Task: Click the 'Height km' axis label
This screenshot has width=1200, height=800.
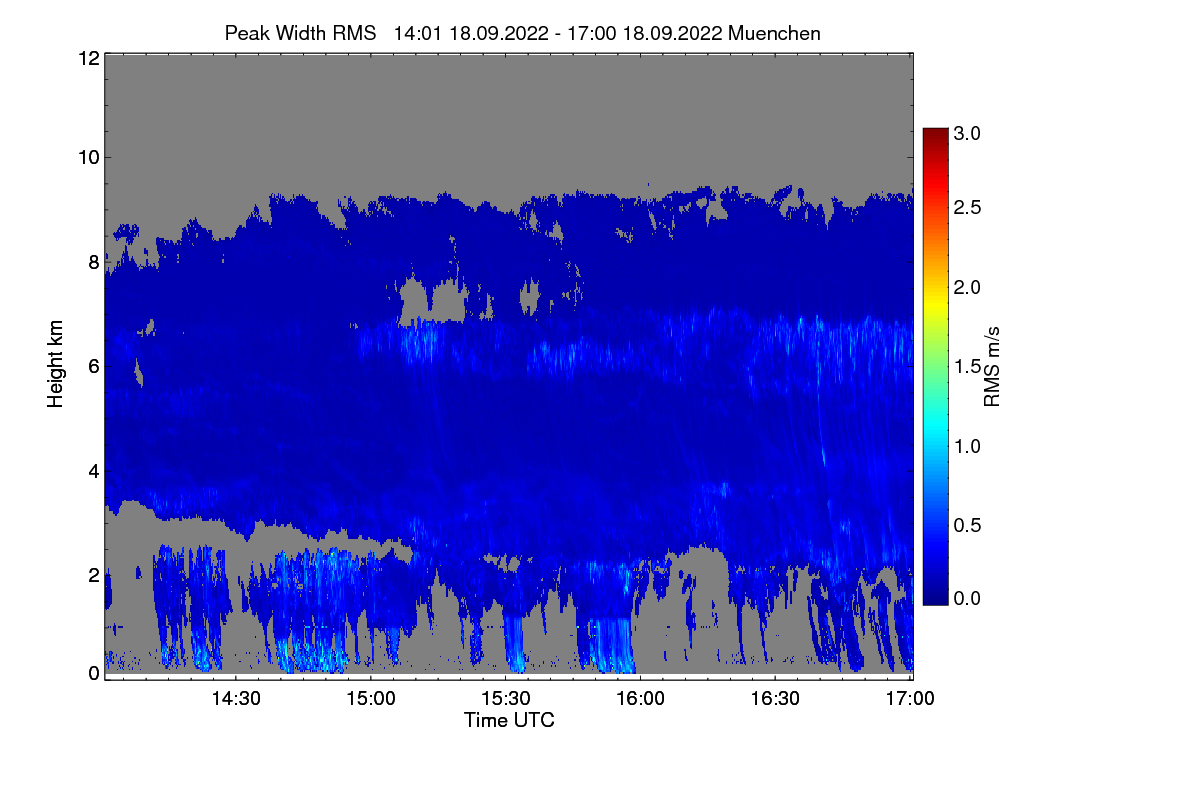Action: tap(56, 364)
